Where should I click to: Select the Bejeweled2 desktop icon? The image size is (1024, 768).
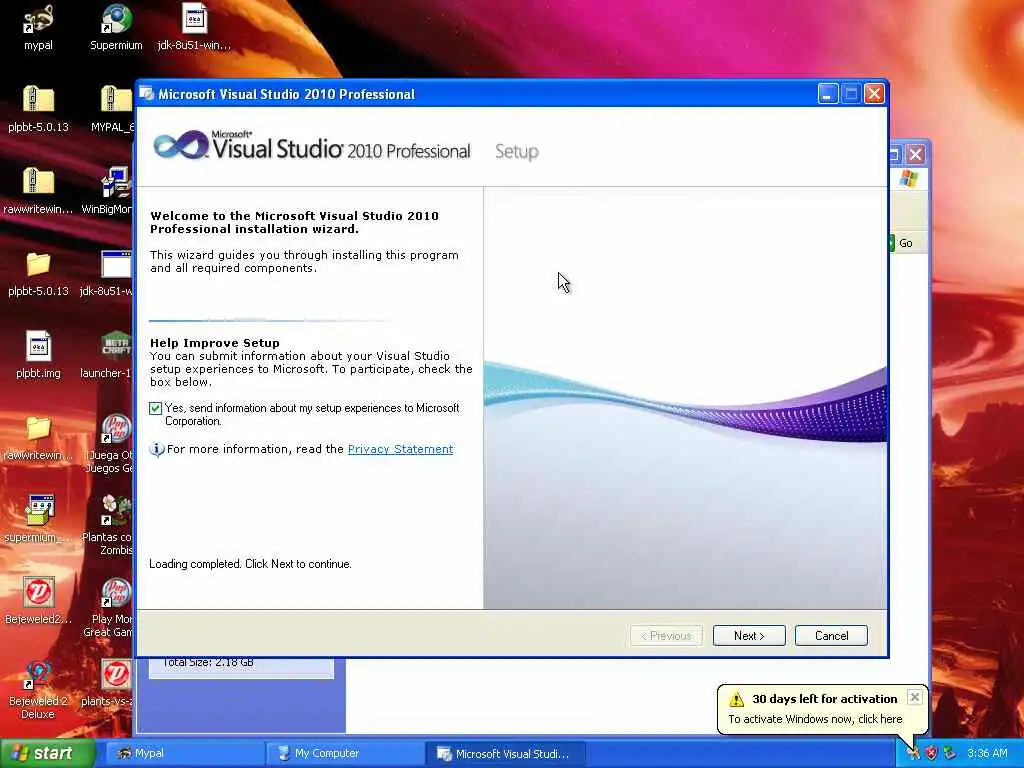(38, 593)
